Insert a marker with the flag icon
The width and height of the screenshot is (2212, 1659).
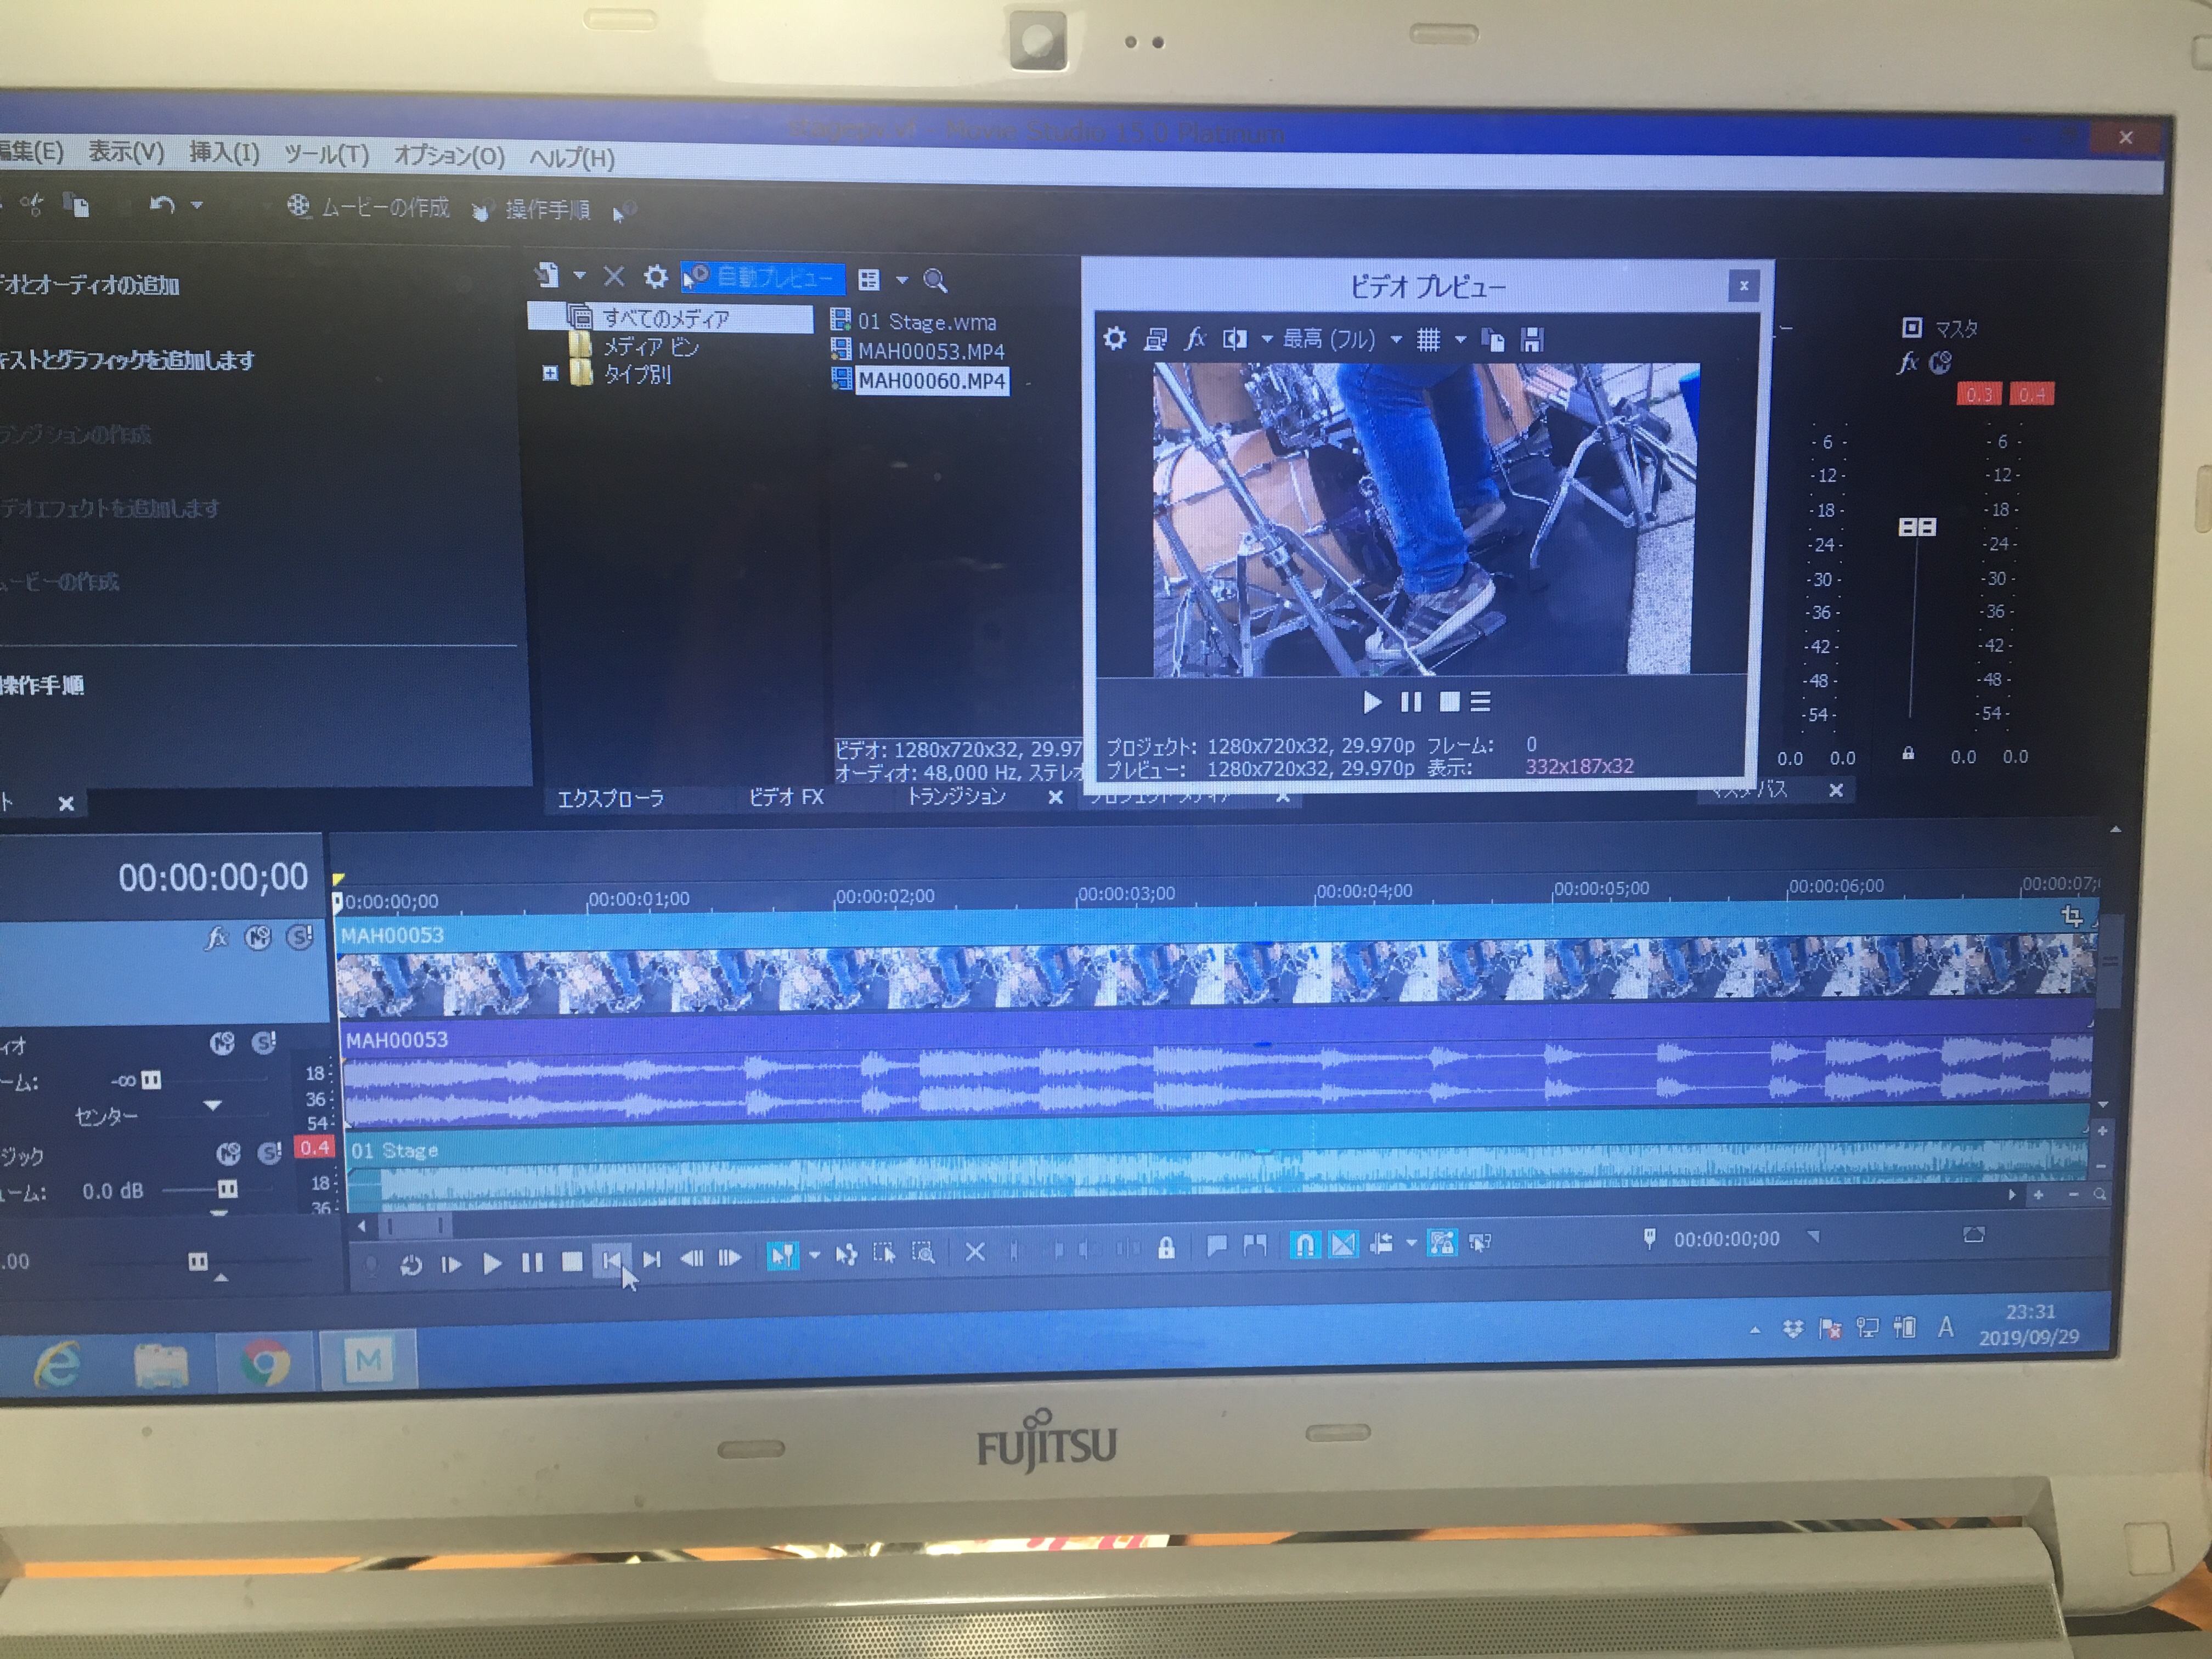pos(1216,1246)
